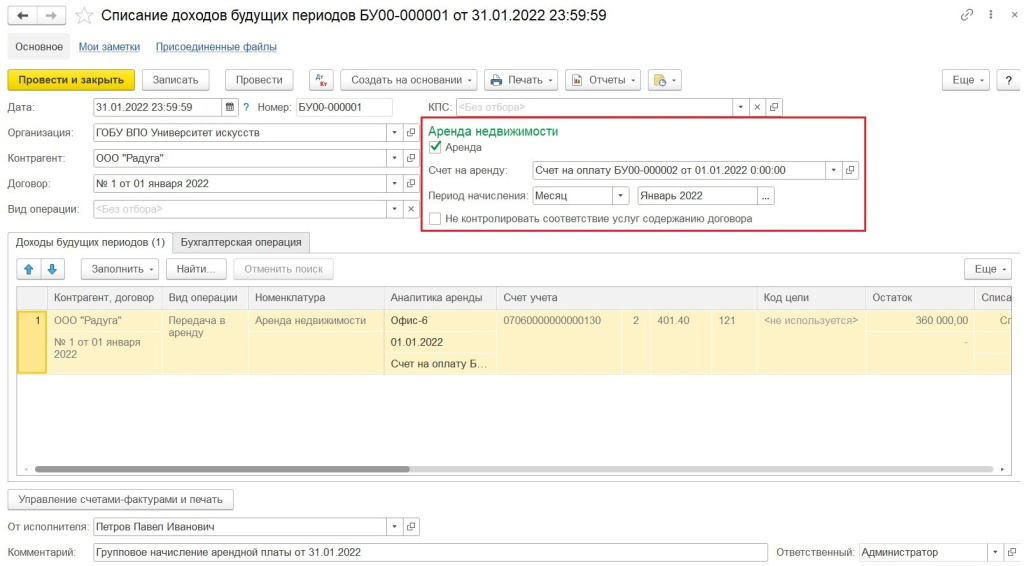Click Управление счетами-фактурами и печать button
Screen dimensions: 1024x566
click(121, 499)
